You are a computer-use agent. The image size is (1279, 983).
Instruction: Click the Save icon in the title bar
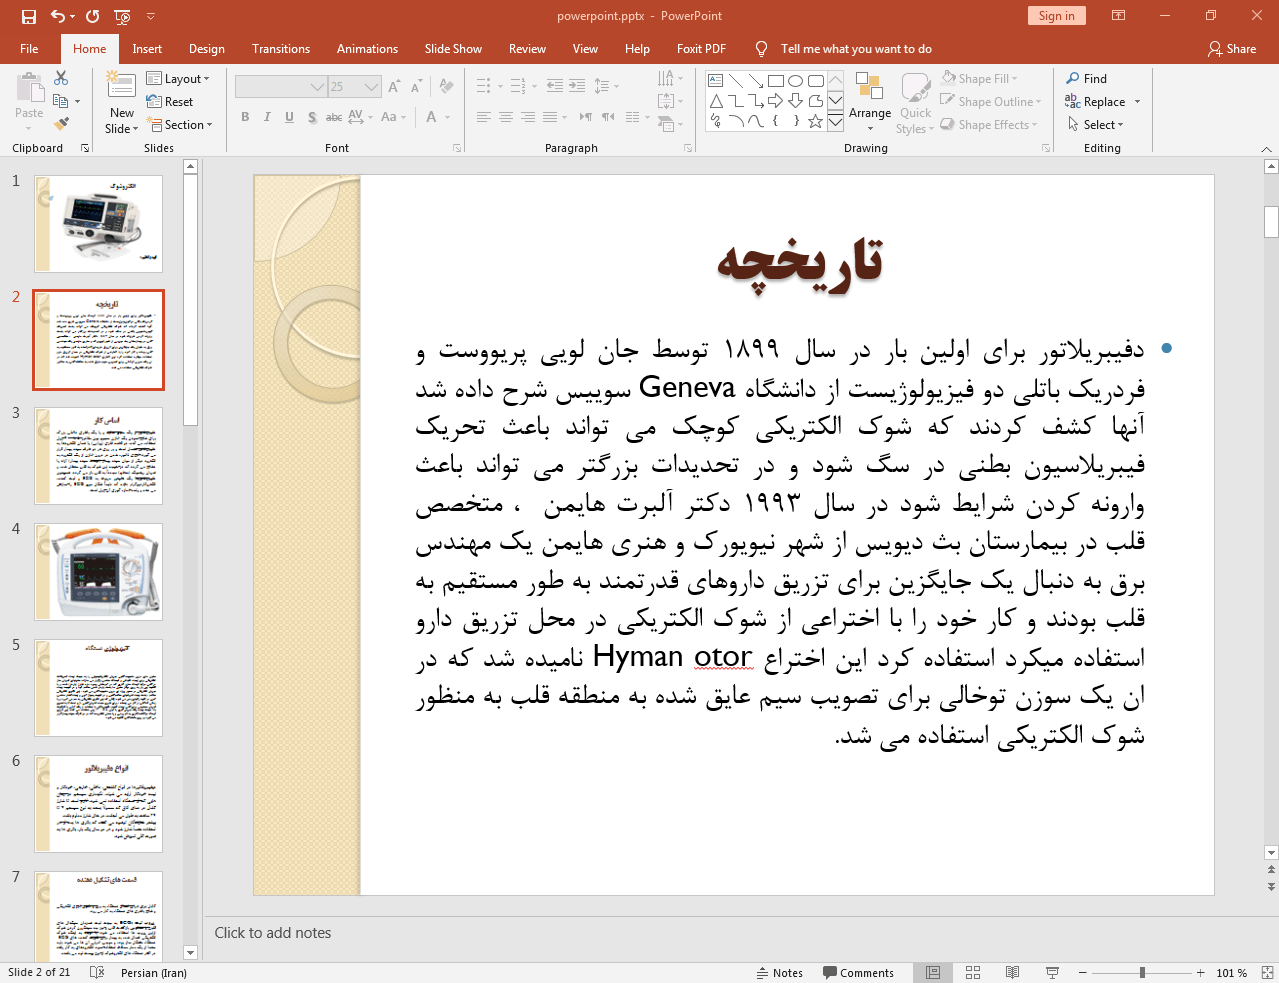28,16
